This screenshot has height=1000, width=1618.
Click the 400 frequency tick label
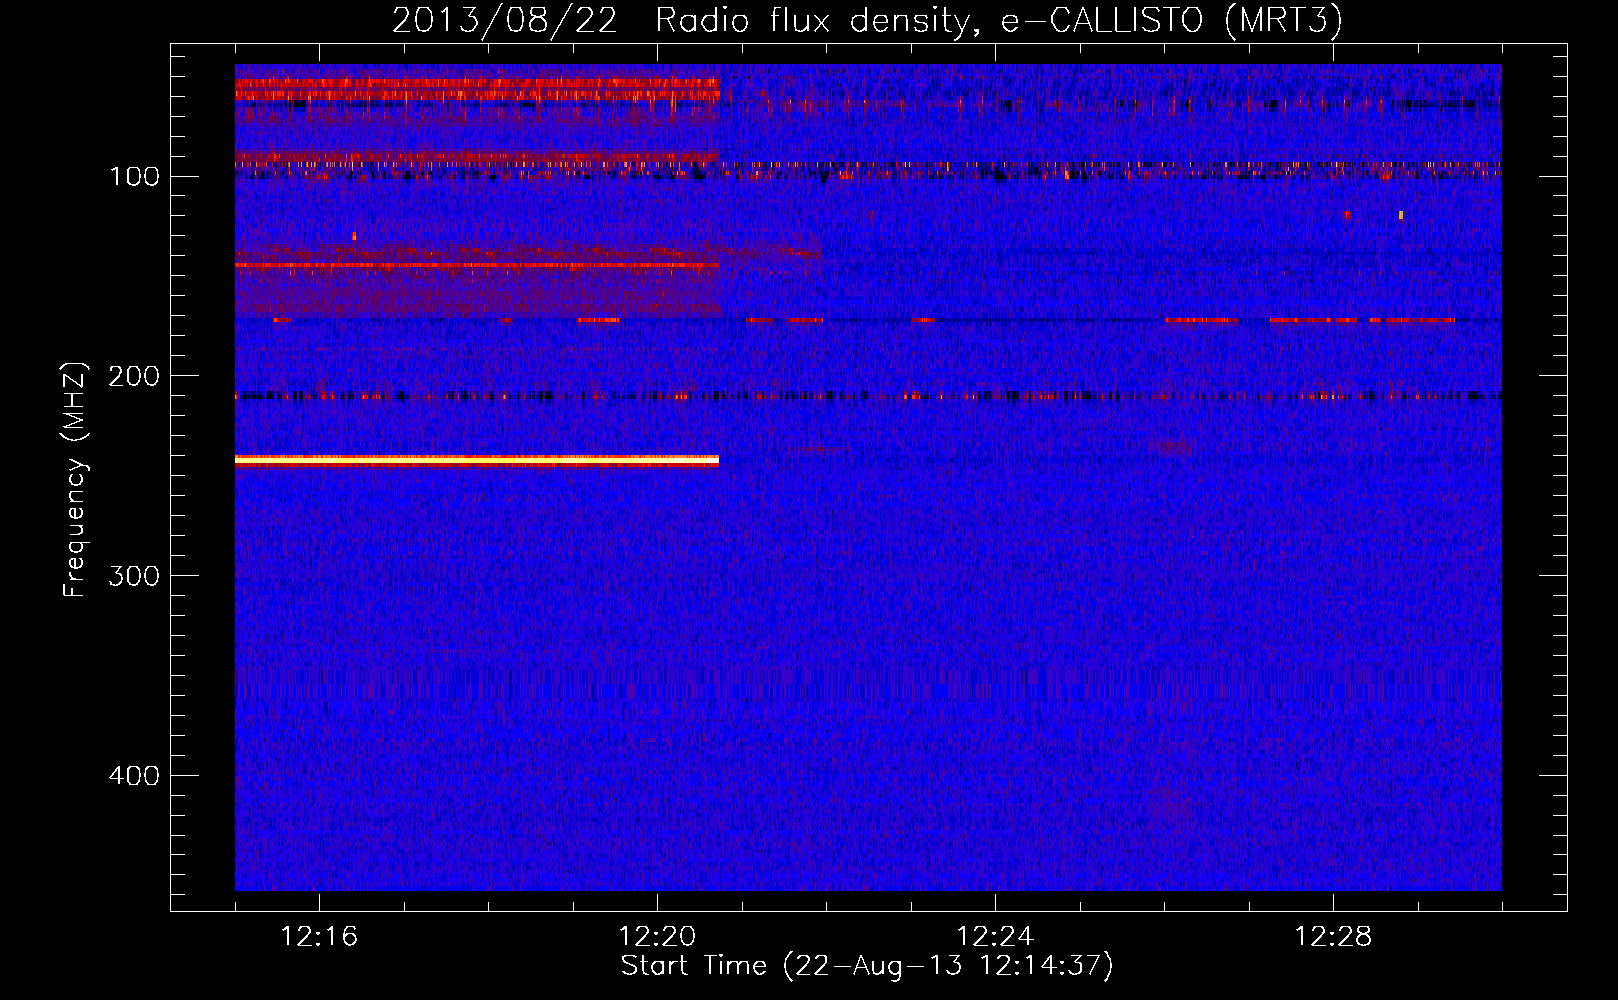pos(134,776)
